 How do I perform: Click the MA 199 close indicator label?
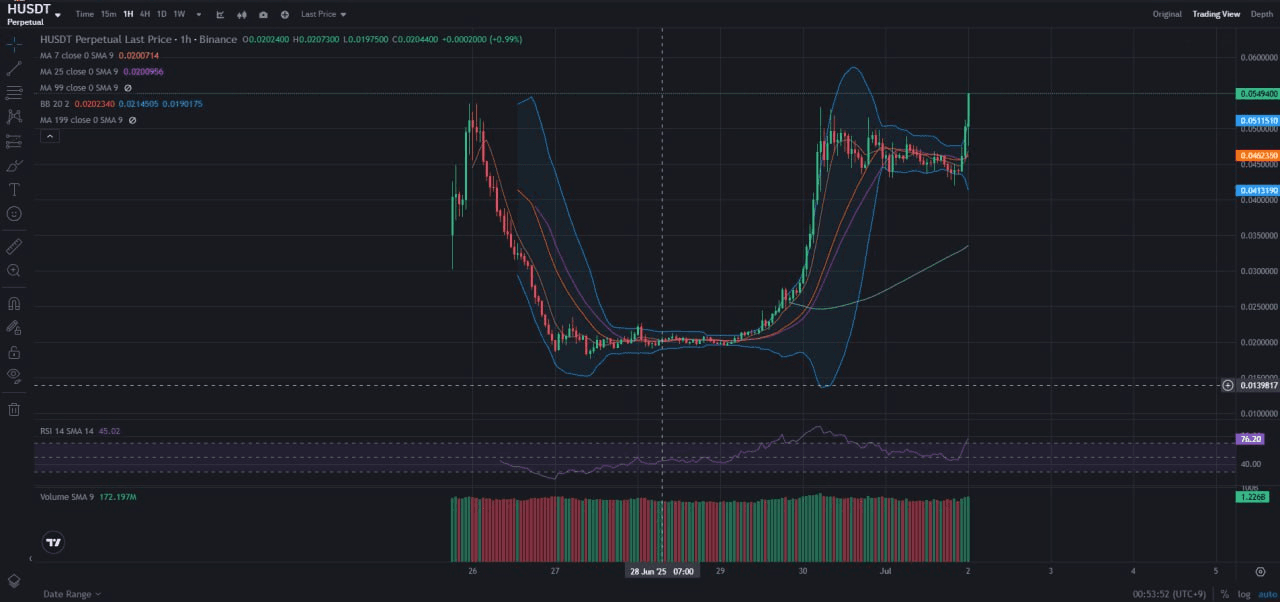81,120
